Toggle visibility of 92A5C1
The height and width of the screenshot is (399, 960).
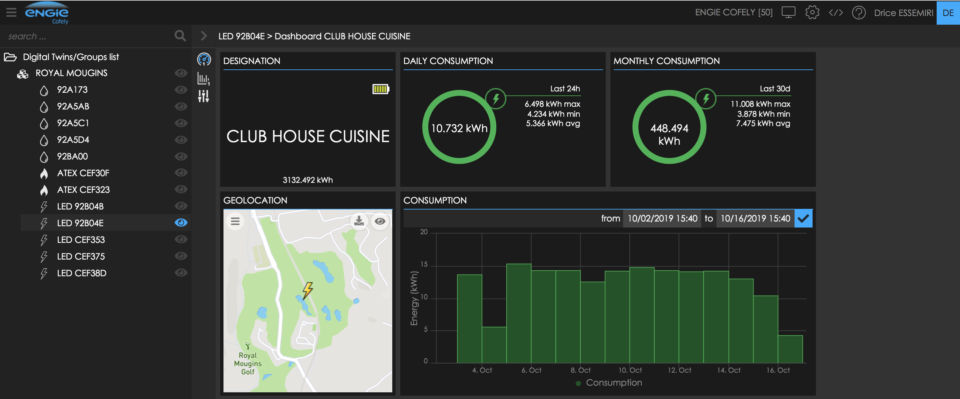click(x=181, y=123)
